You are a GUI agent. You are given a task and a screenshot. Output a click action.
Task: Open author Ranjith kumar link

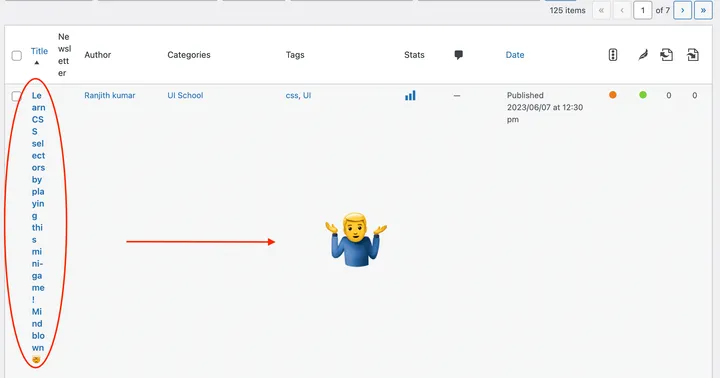pyautogui.click(x=110, y=96)
